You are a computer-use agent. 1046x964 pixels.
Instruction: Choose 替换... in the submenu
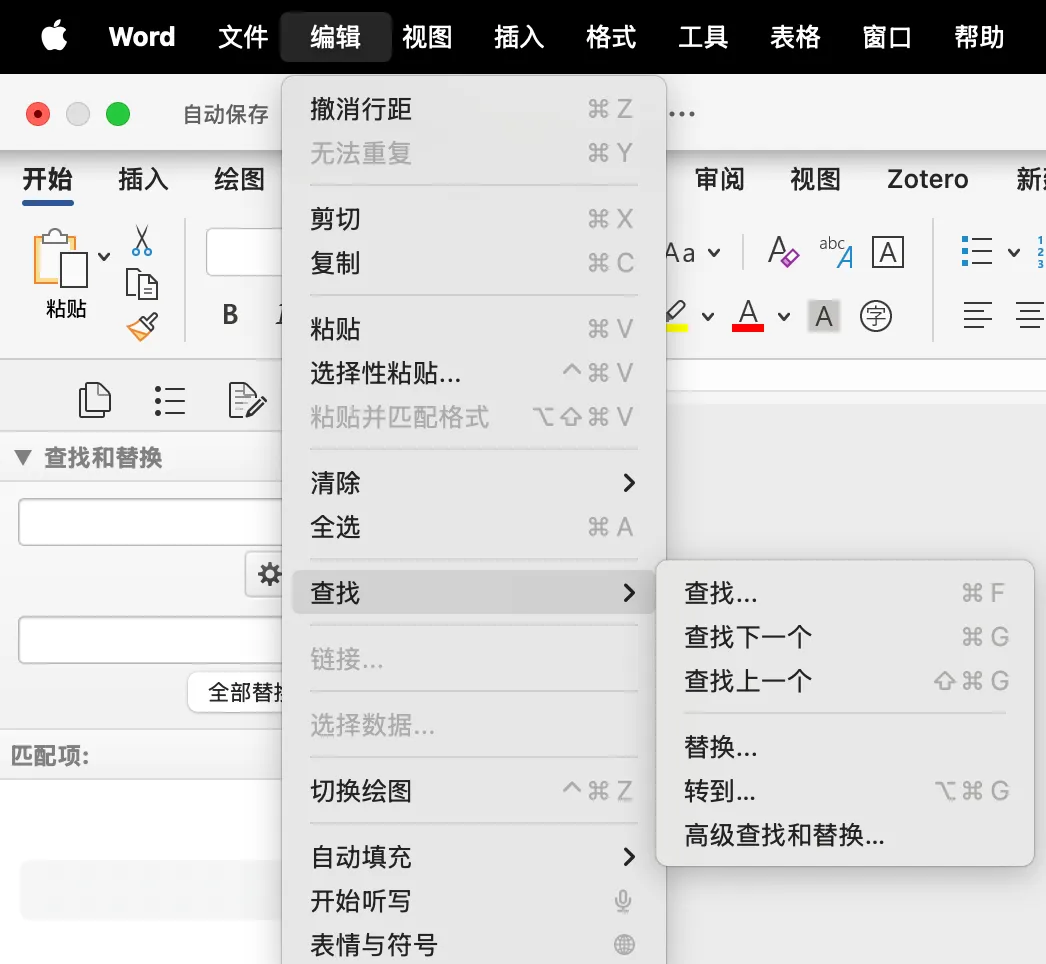845,747
